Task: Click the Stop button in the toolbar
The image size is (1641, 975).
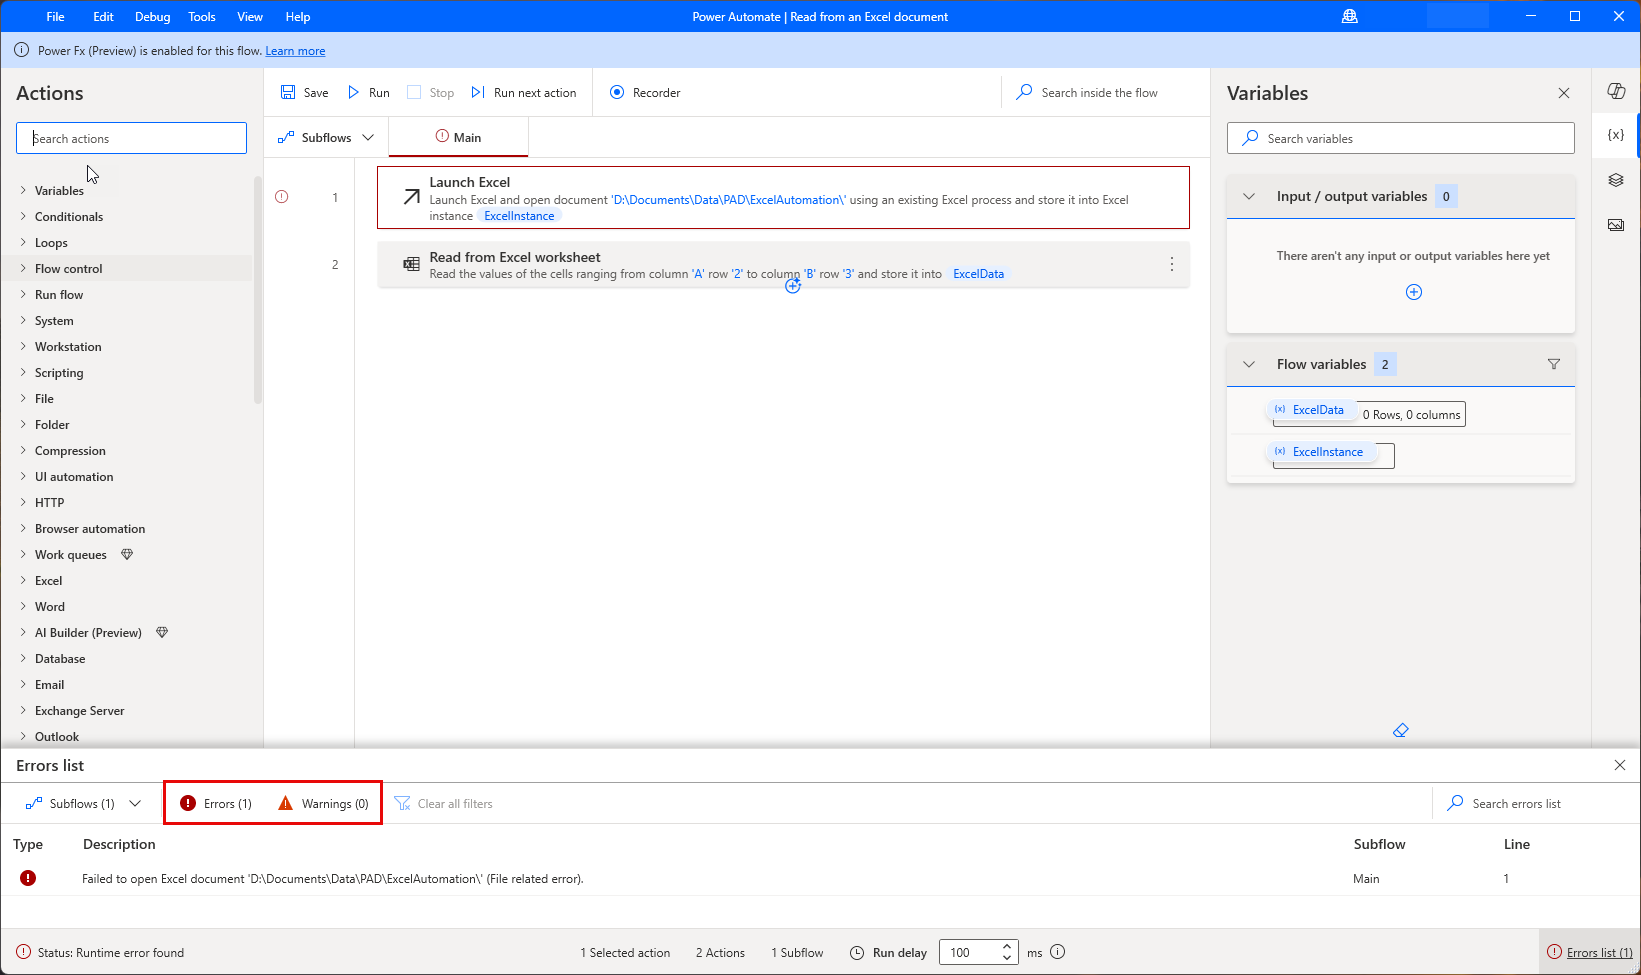Action: [x=431, y=92]
